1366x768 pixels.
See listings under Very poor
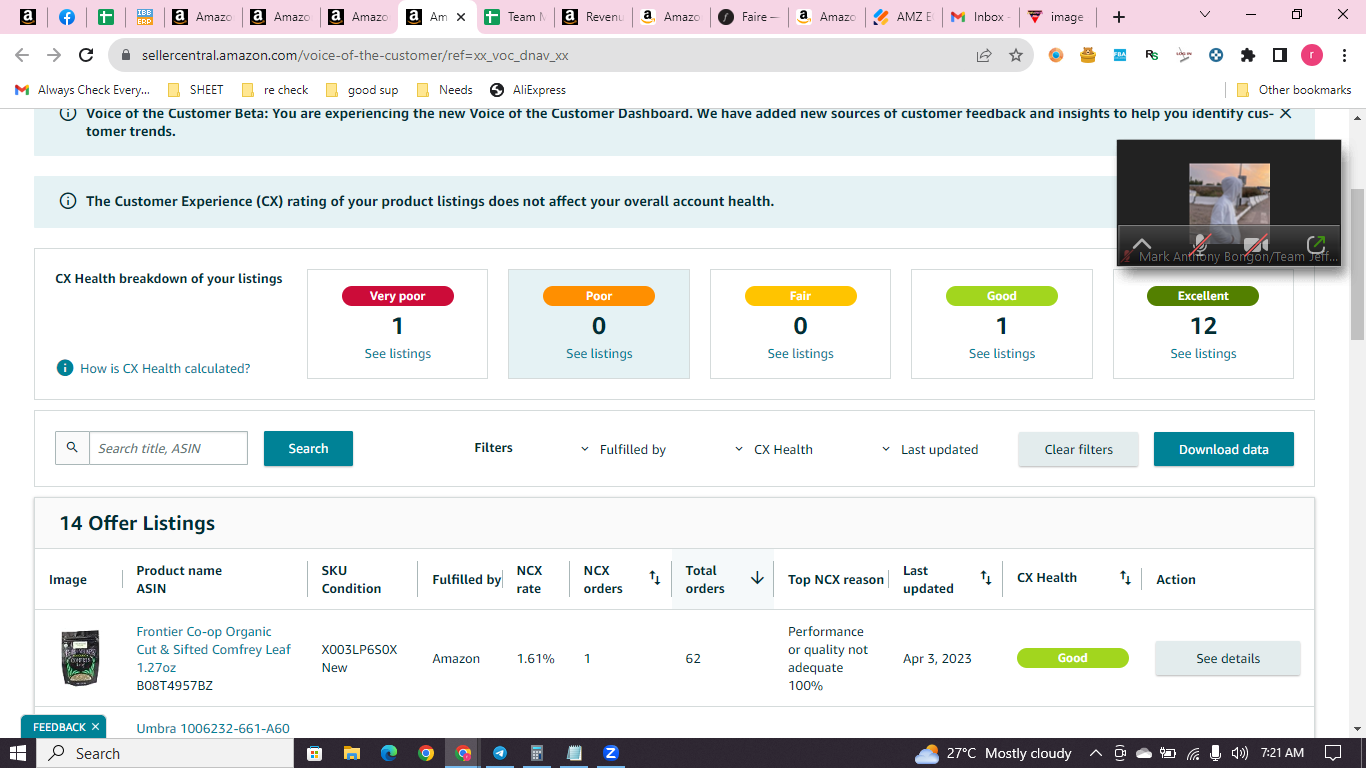(x=398, y=353)
